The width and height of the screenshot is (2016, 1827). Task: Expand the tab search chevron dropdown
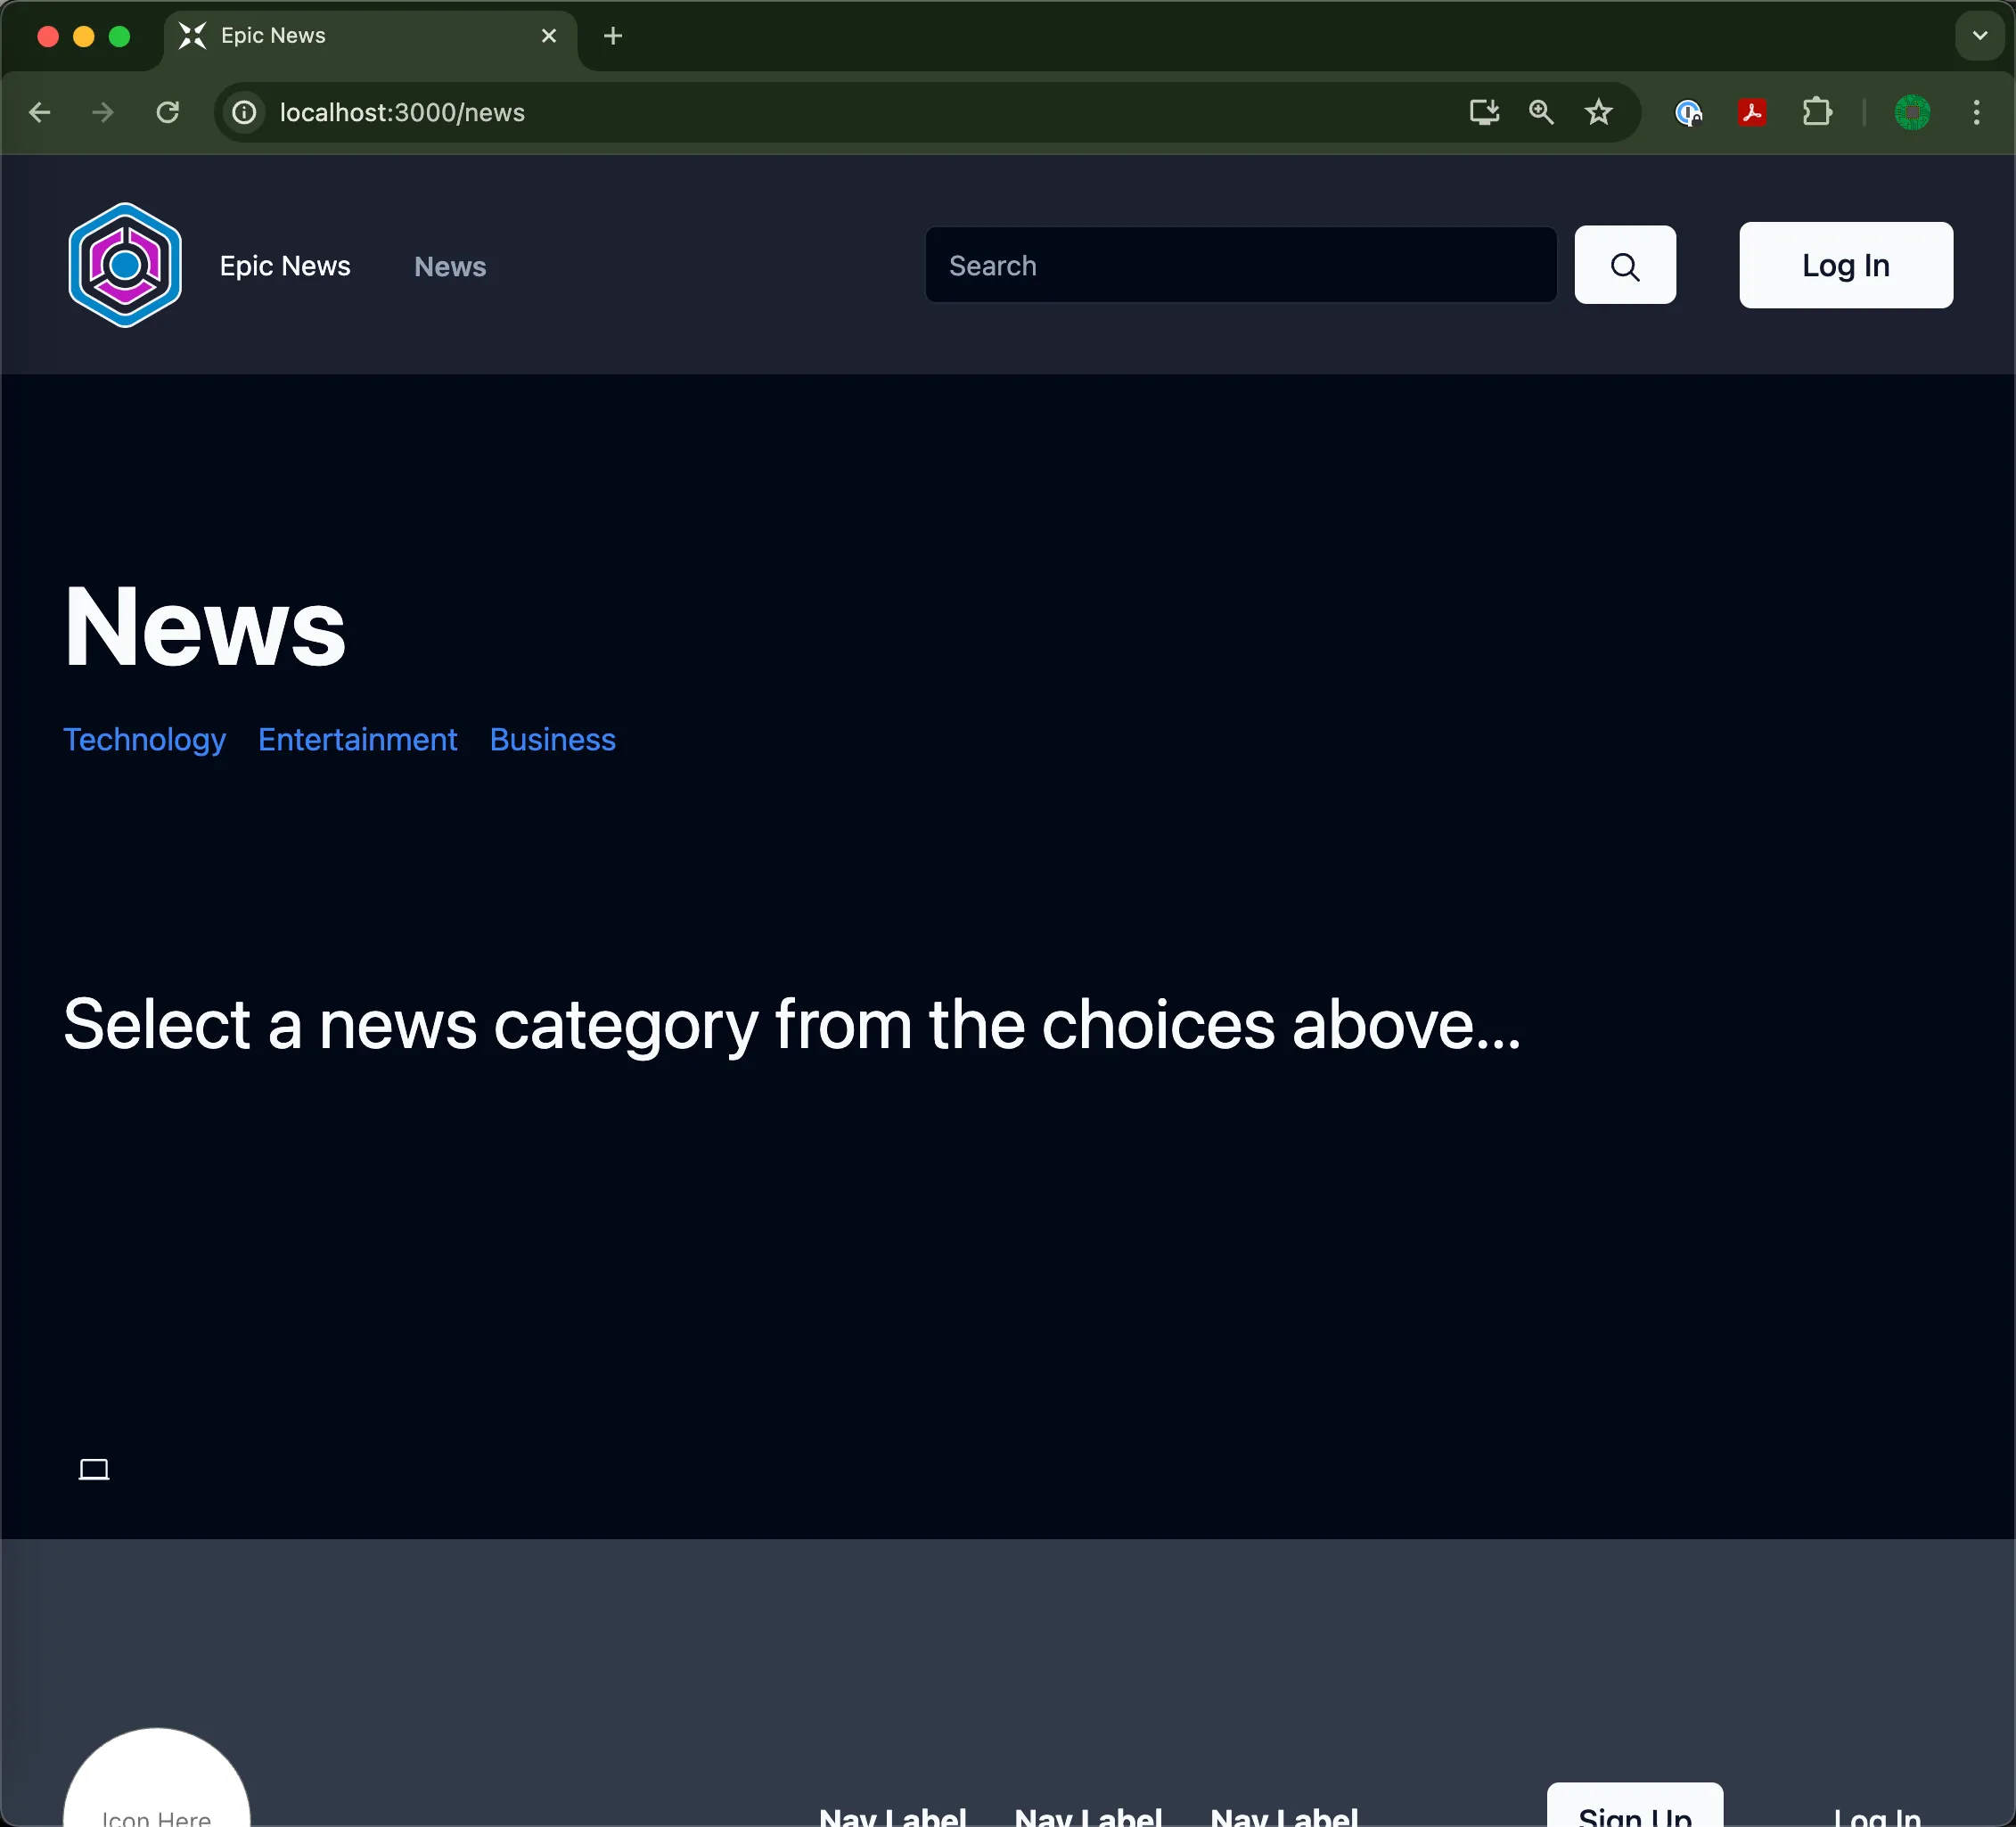pyautogui.click(x=1979, y=36)
